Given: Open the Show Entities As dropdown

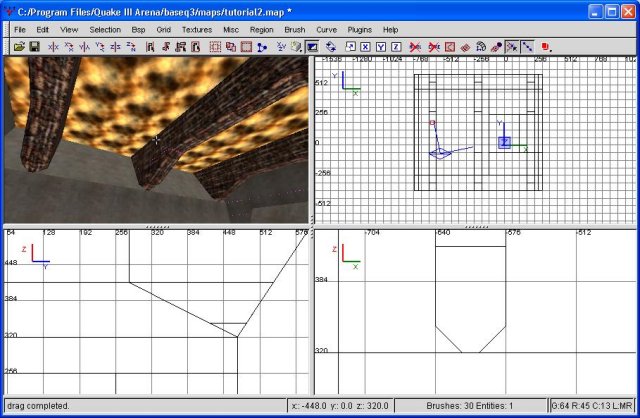Looking at the screenshot, I should point(547,47).
